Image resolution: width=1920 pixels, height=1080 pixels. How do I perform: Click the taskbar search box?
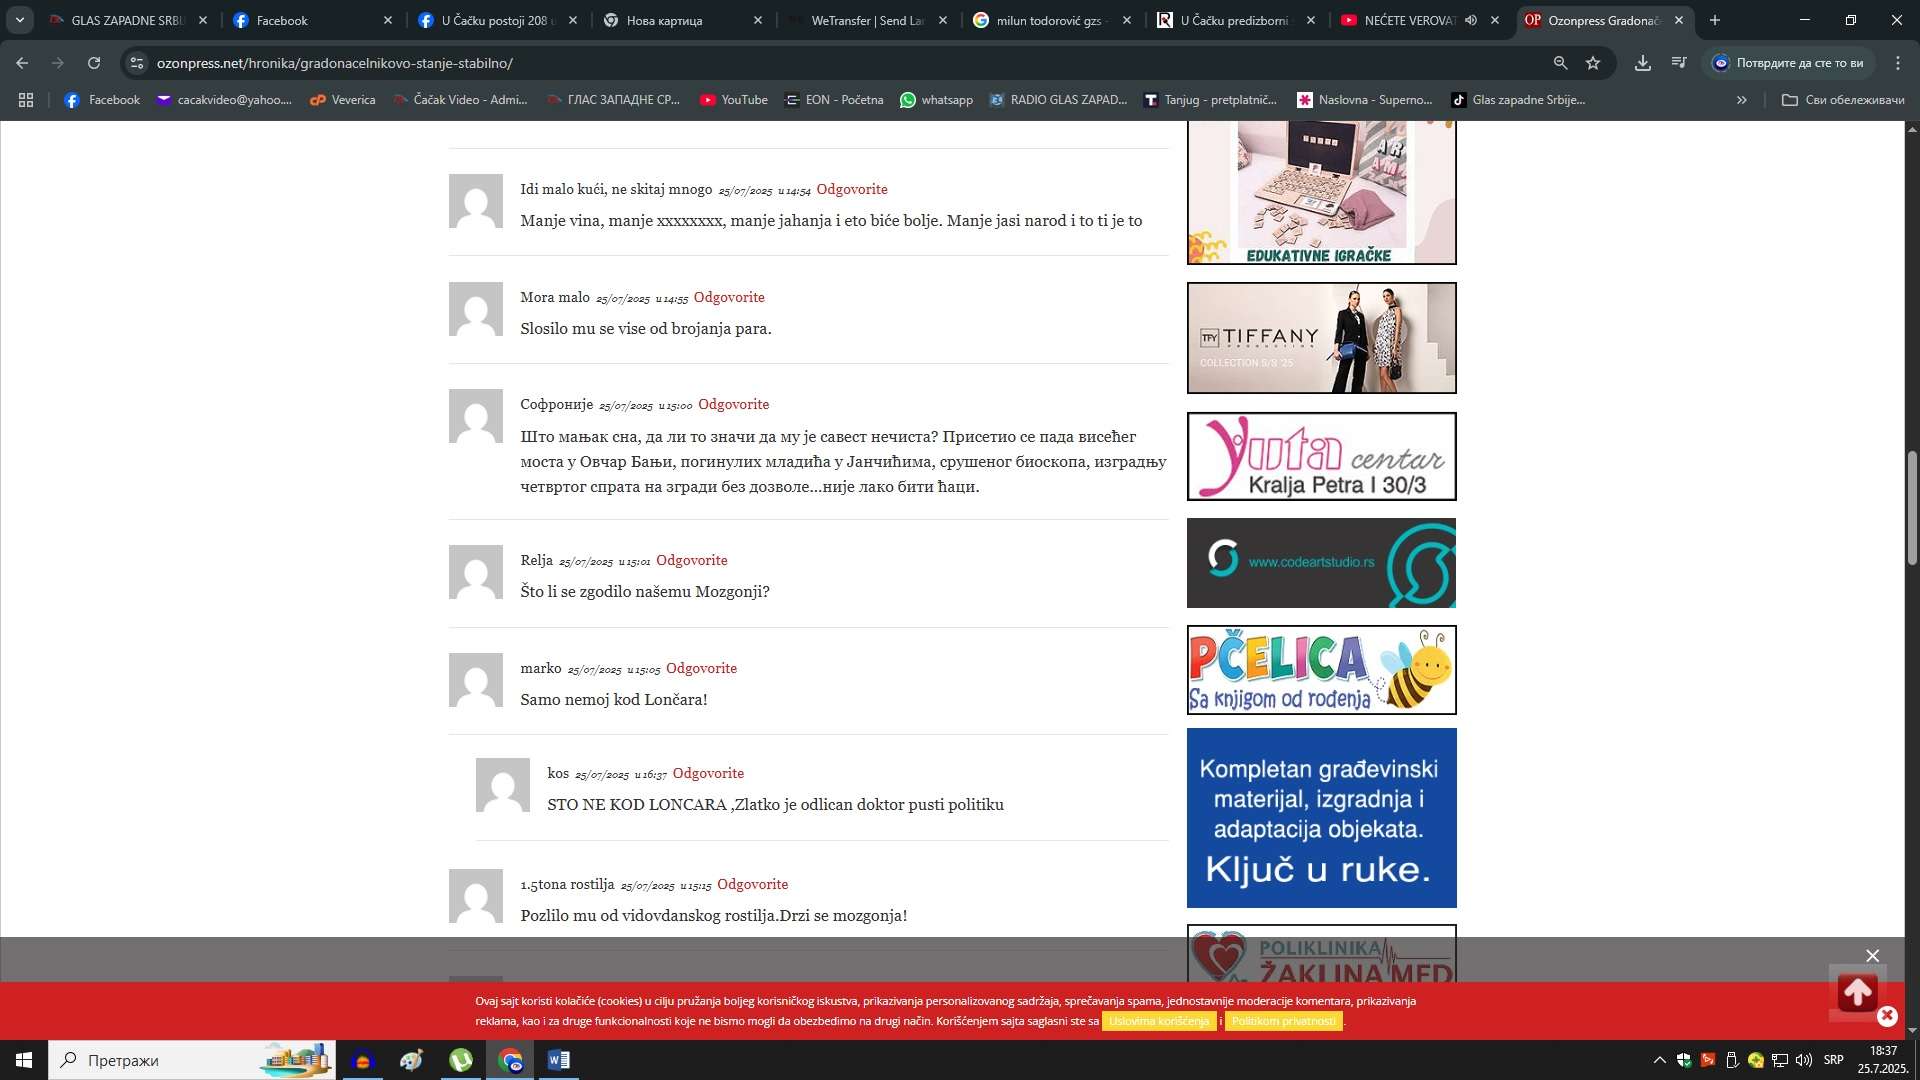pos(192,1060)
